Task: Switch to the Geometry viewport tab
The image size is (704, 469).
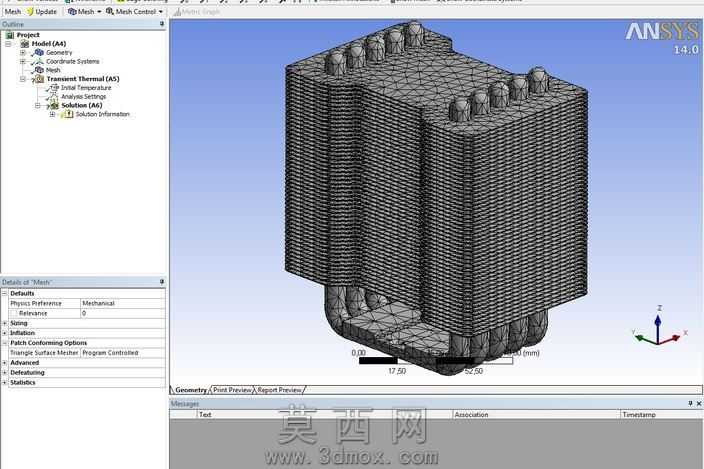Action: 190,390
